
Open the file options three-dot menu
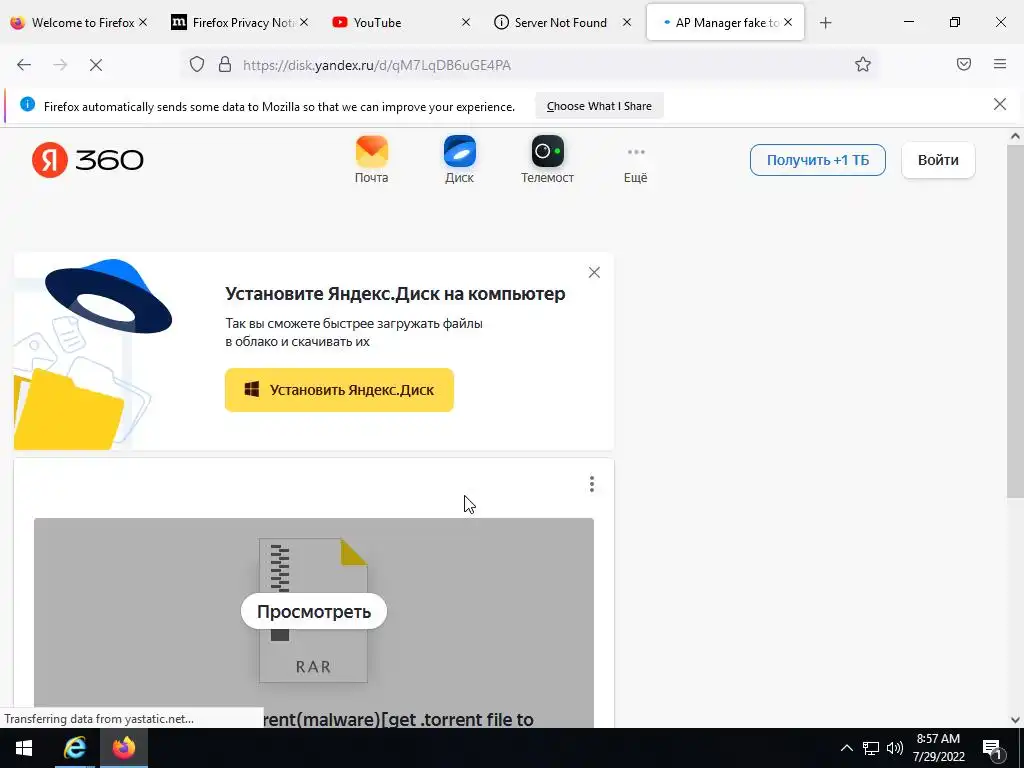[592, 484]
